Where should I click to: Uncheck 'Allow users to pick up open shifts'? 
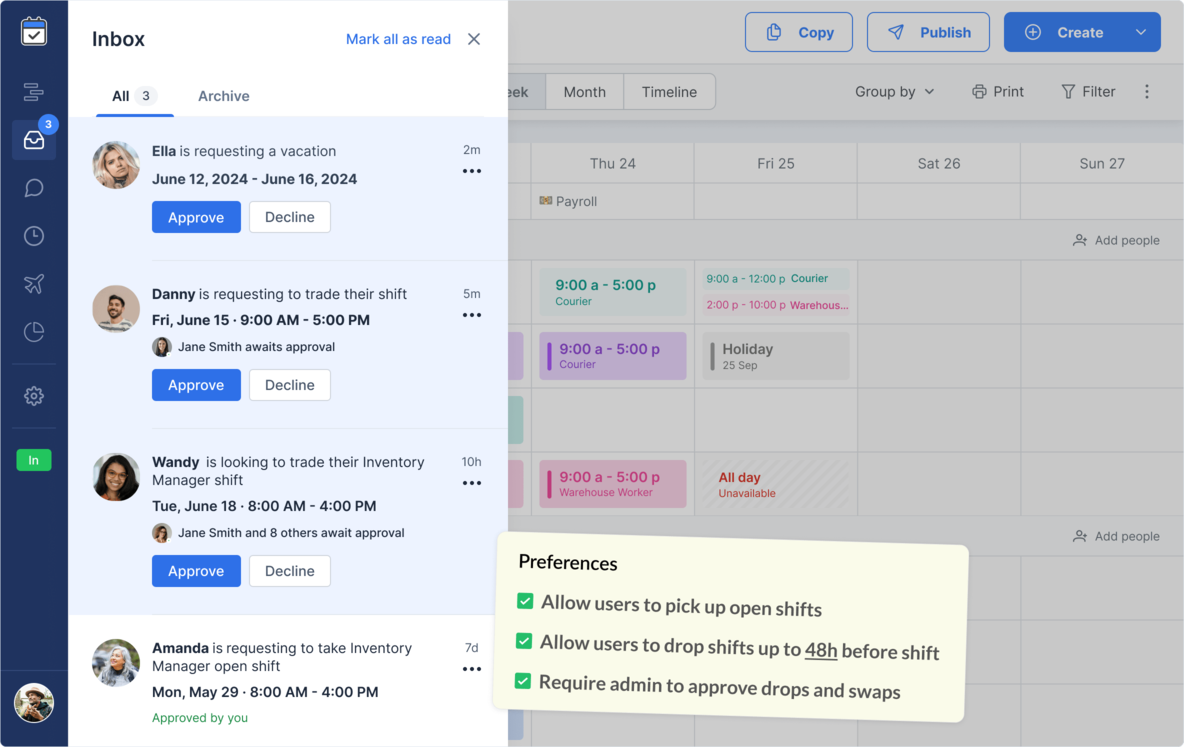pos(525,601)
